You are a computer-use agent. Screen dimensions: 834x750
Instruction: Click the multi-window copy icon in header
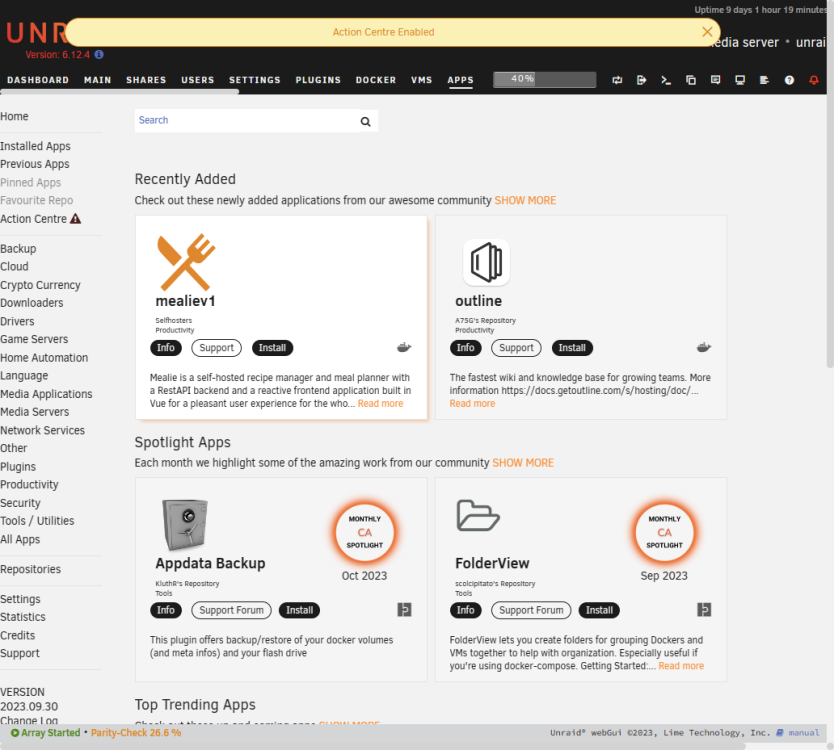coord(691,80)
